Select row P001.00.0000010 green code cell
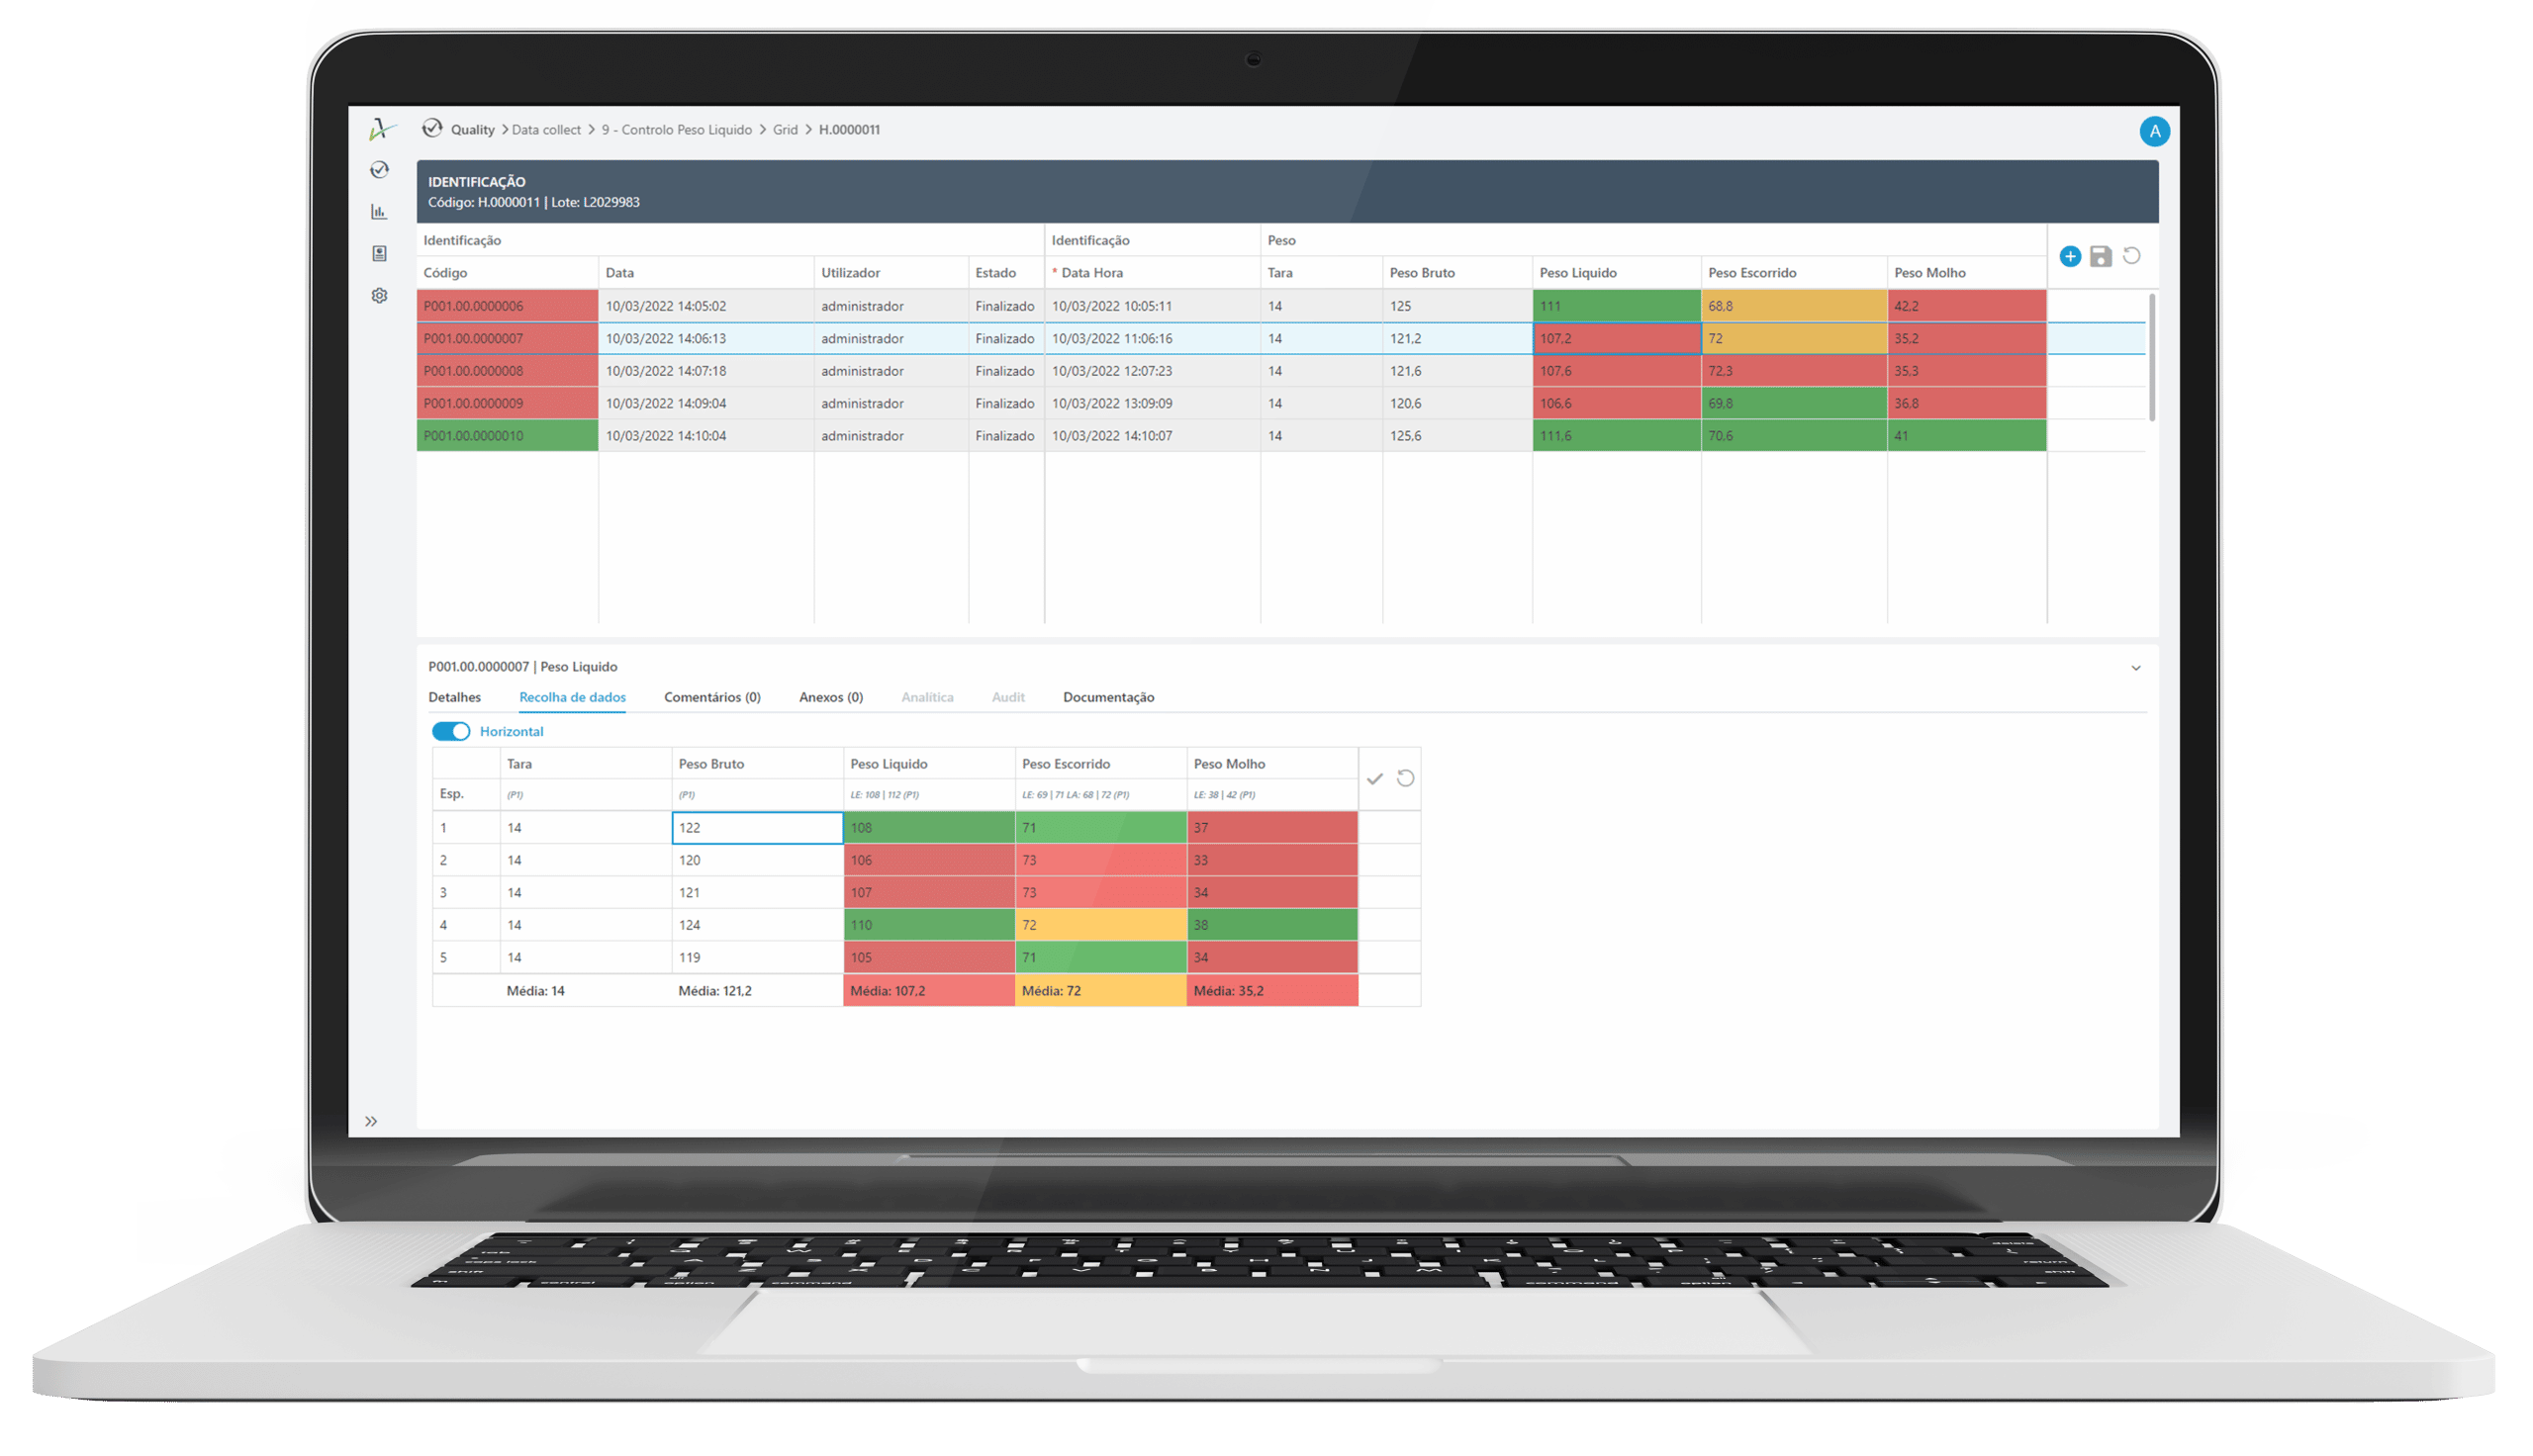Viewport: 2533px width, 1456px height. coord(507,436)
